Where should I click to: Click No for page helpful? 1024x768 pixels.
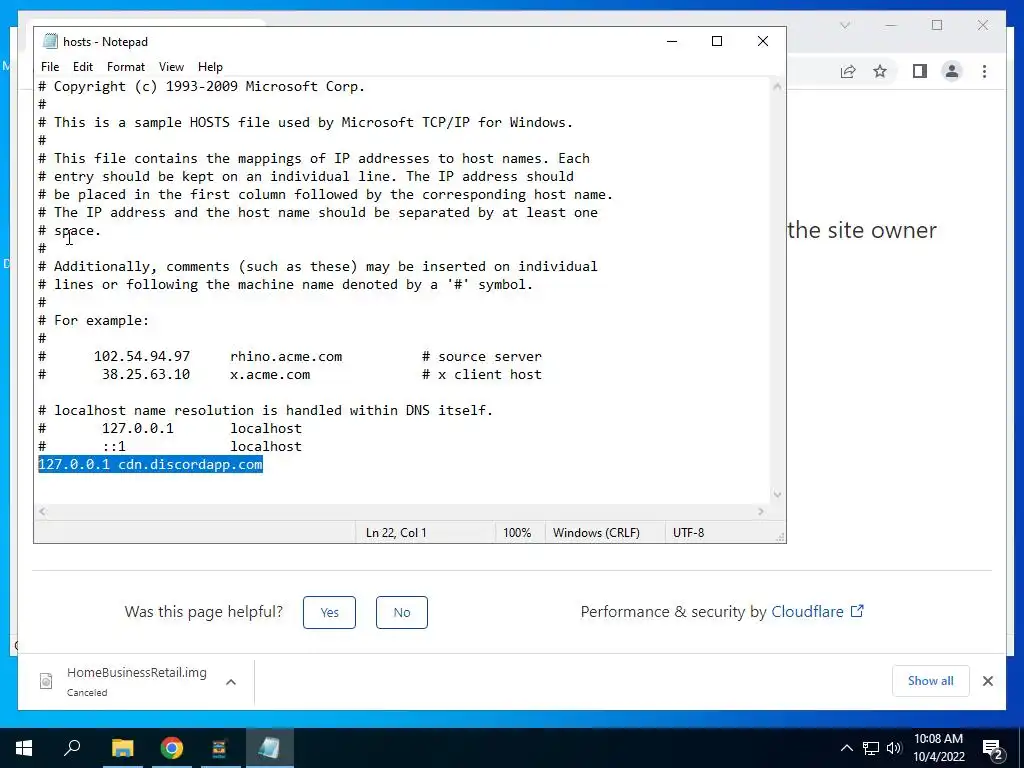coord(402,613)
